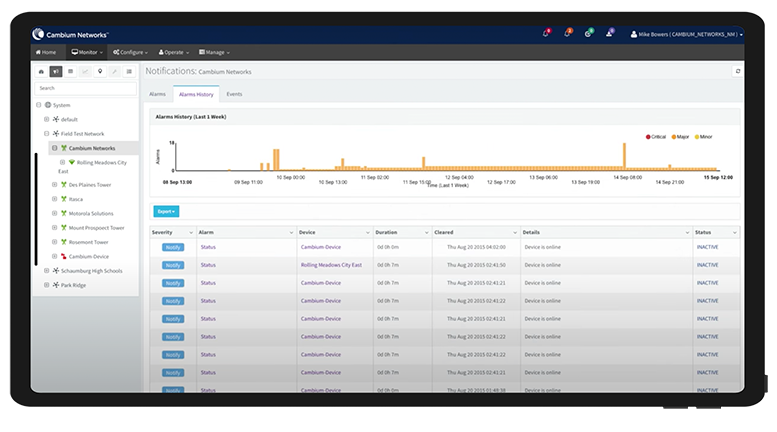Image resolution: width=777 pixels, height=432 pixels.
Task: Open Cambium-Device link in first table row
Action: pyautogui.click(x=321, y=247)
